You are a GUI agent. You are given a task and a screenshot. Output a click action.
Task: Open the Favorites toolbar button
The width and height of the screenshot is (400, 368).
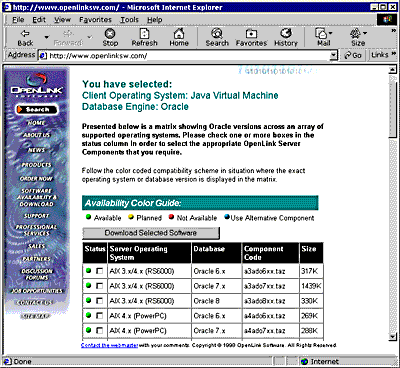251,37
